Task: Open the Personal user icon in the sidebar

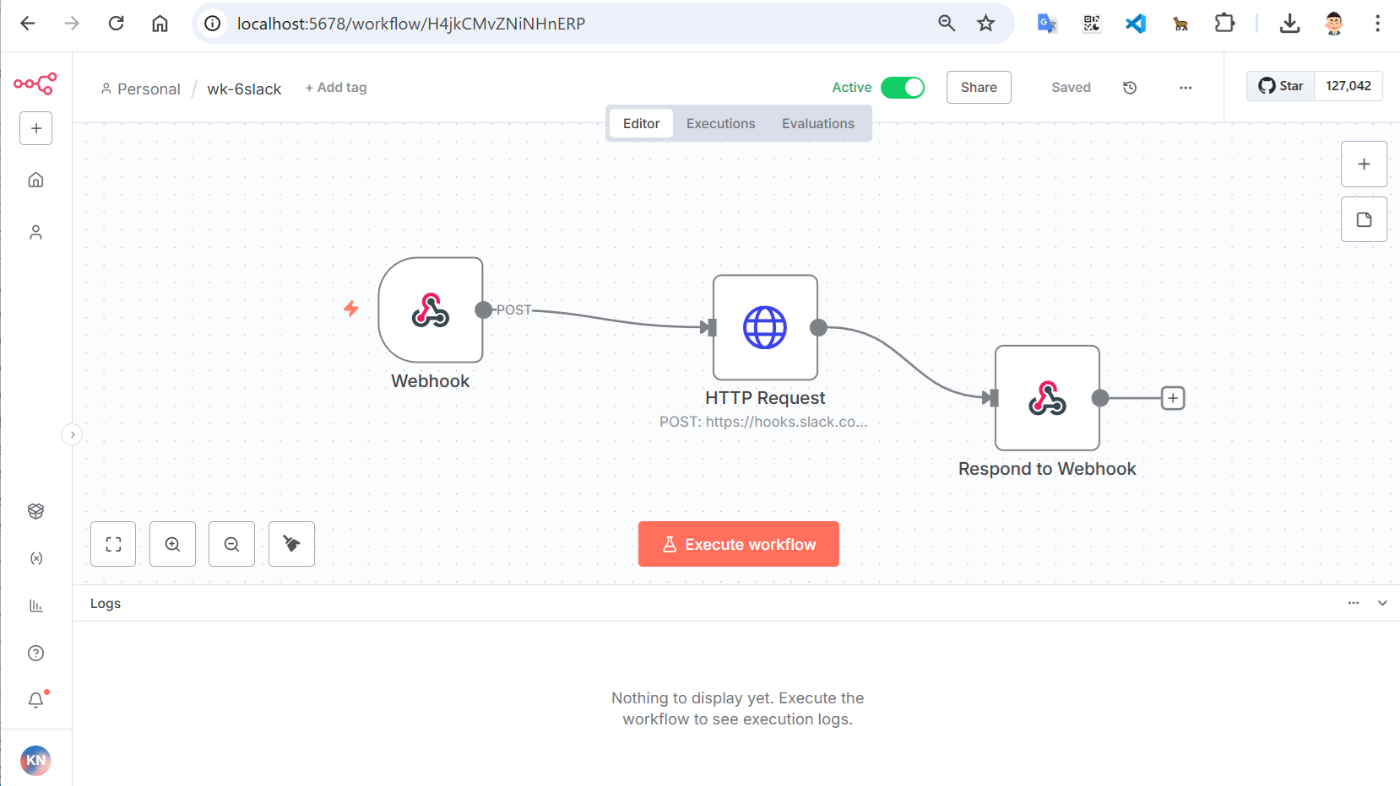Action: [36, 232]
